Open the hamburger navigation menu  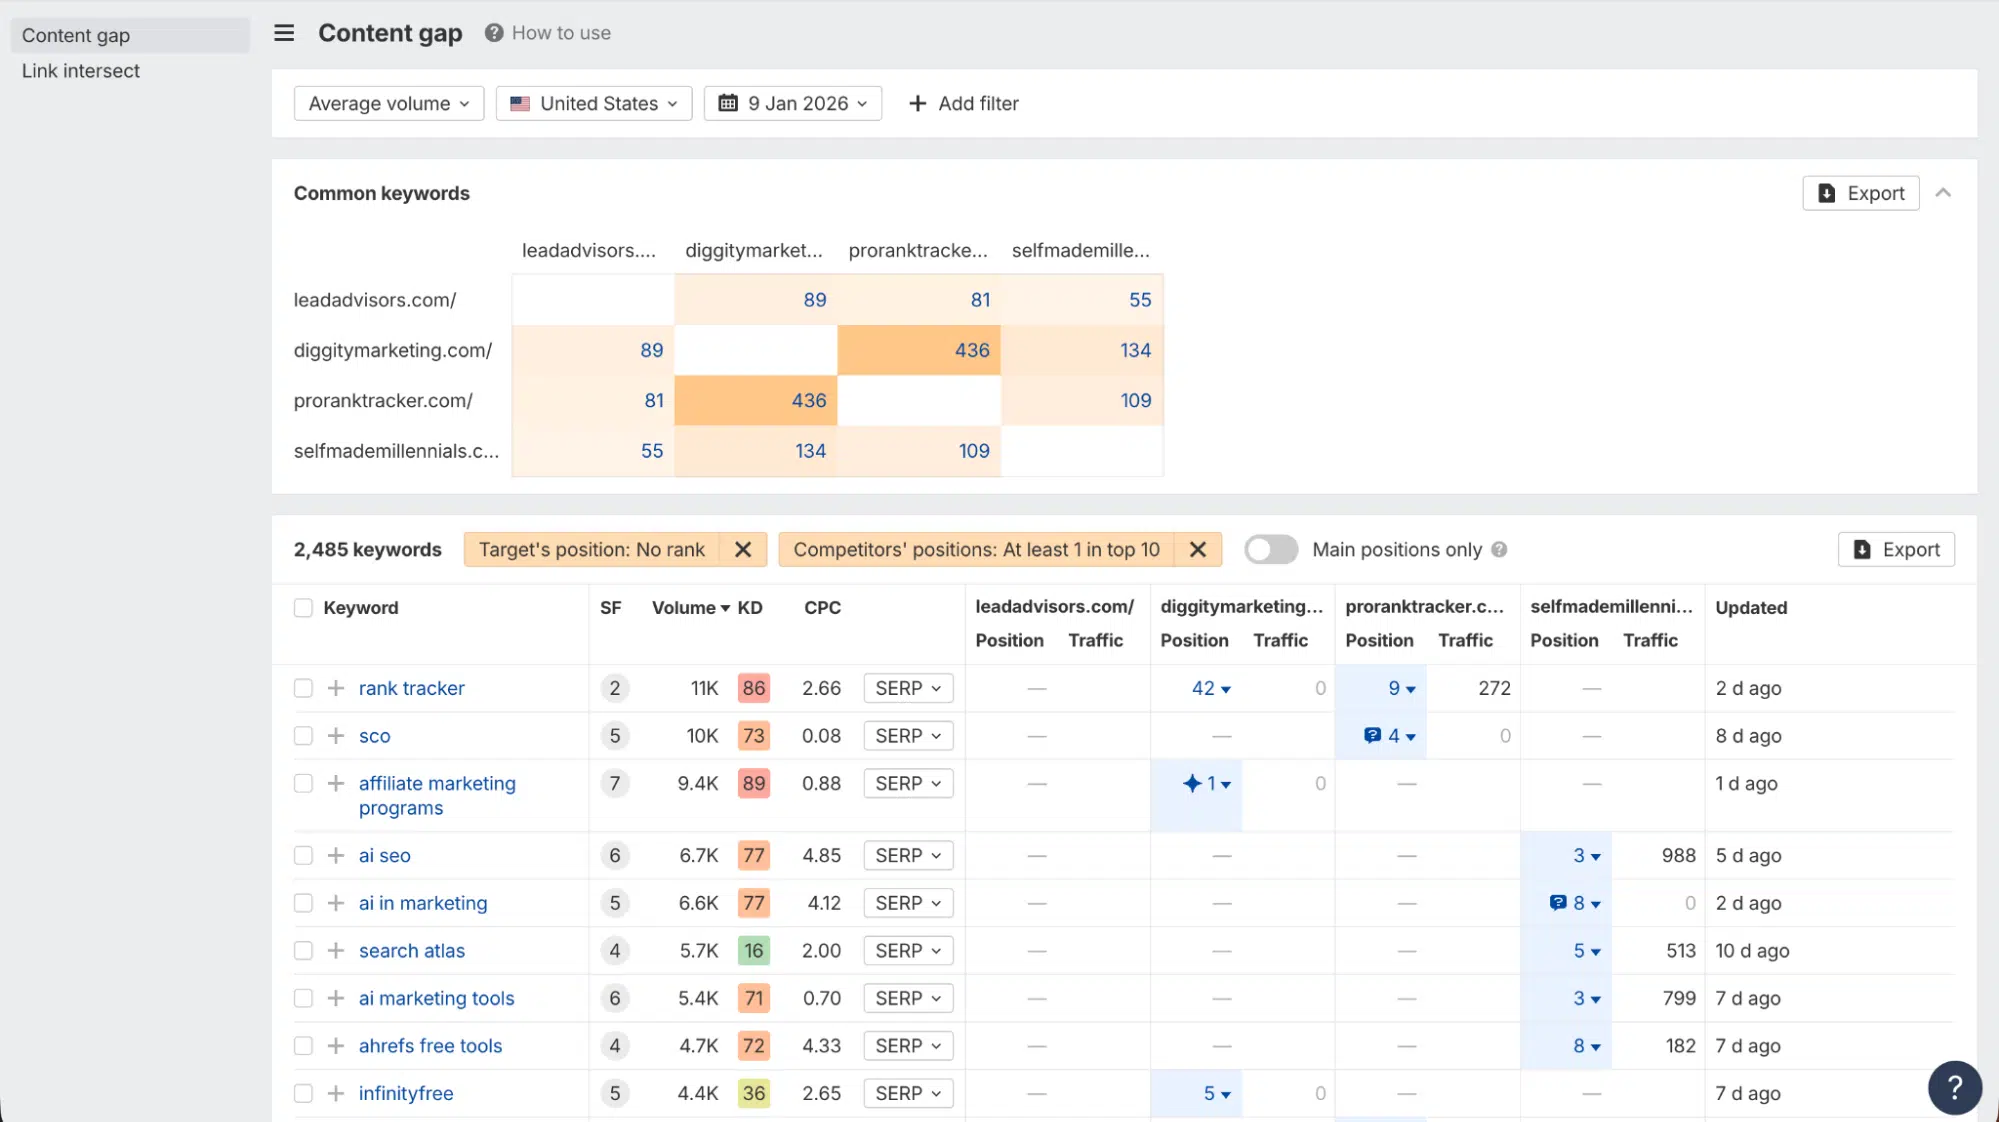click(284, 33)
